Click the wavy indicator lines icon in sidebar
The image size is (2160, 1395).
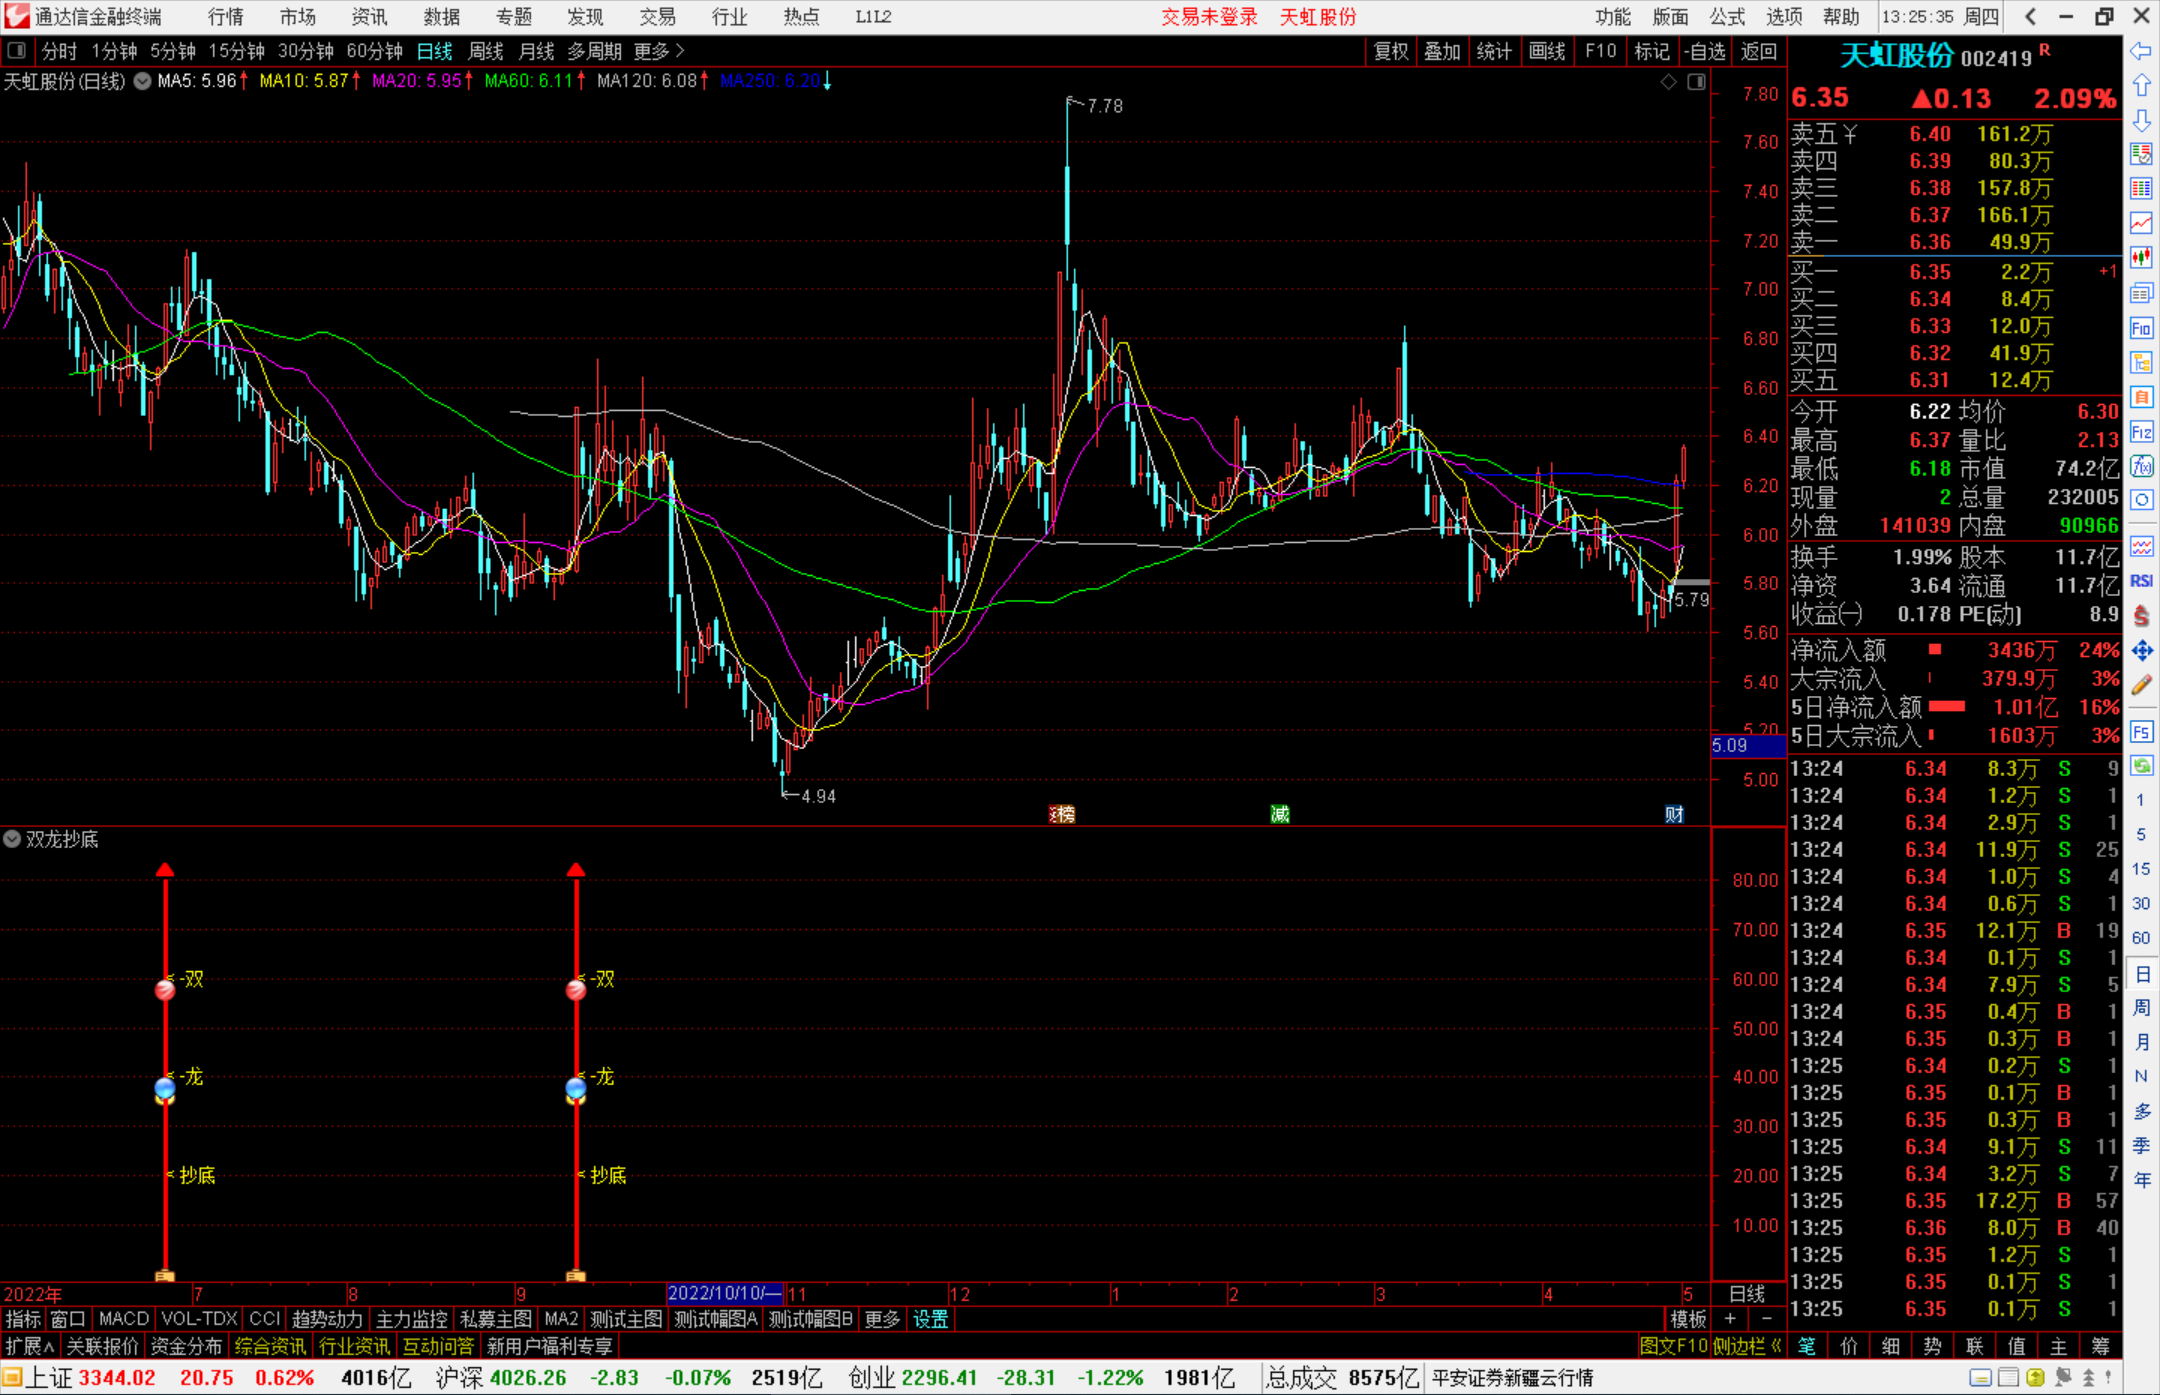pyautogui.click(x=2141, y=546)
